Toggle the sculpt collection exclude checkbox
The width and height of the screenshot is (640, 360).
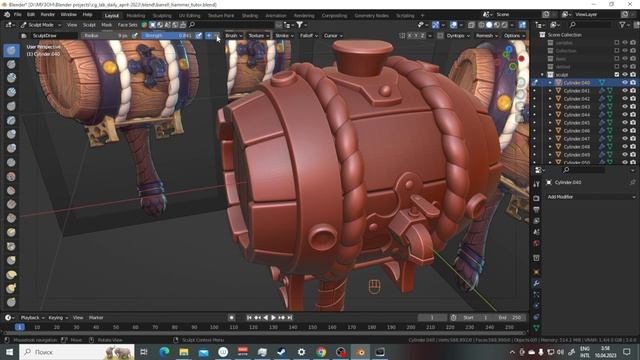click(x=617, y=75)
